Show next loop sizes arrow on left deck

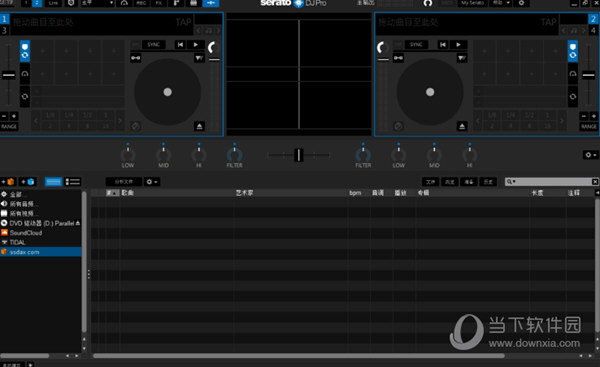pyautogui.click(x=120, y=121)
